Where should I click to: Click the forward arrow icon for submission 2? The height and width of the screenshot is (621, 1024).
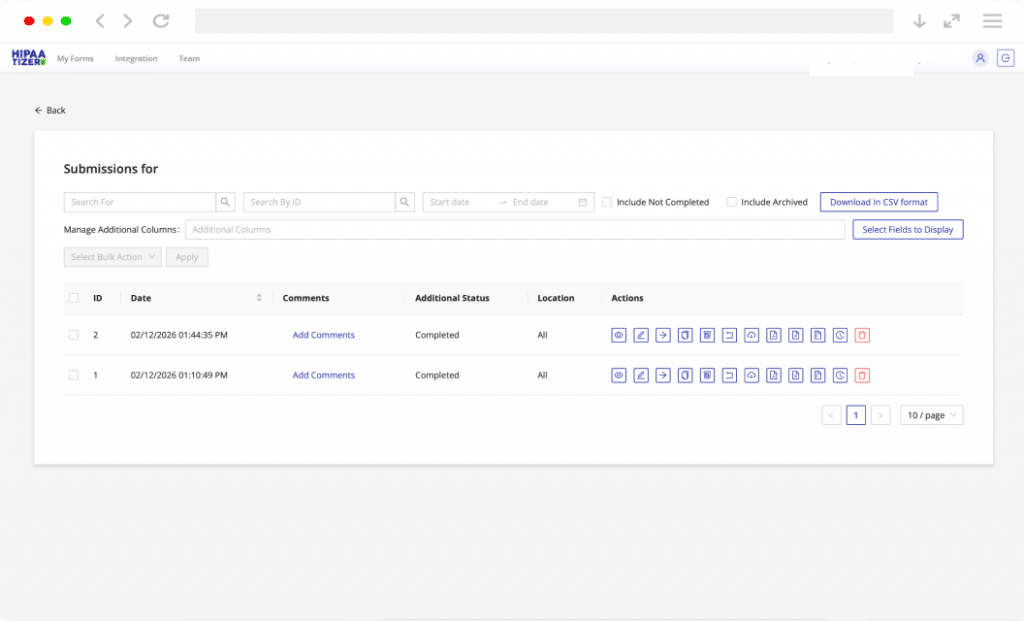point(662,335)
